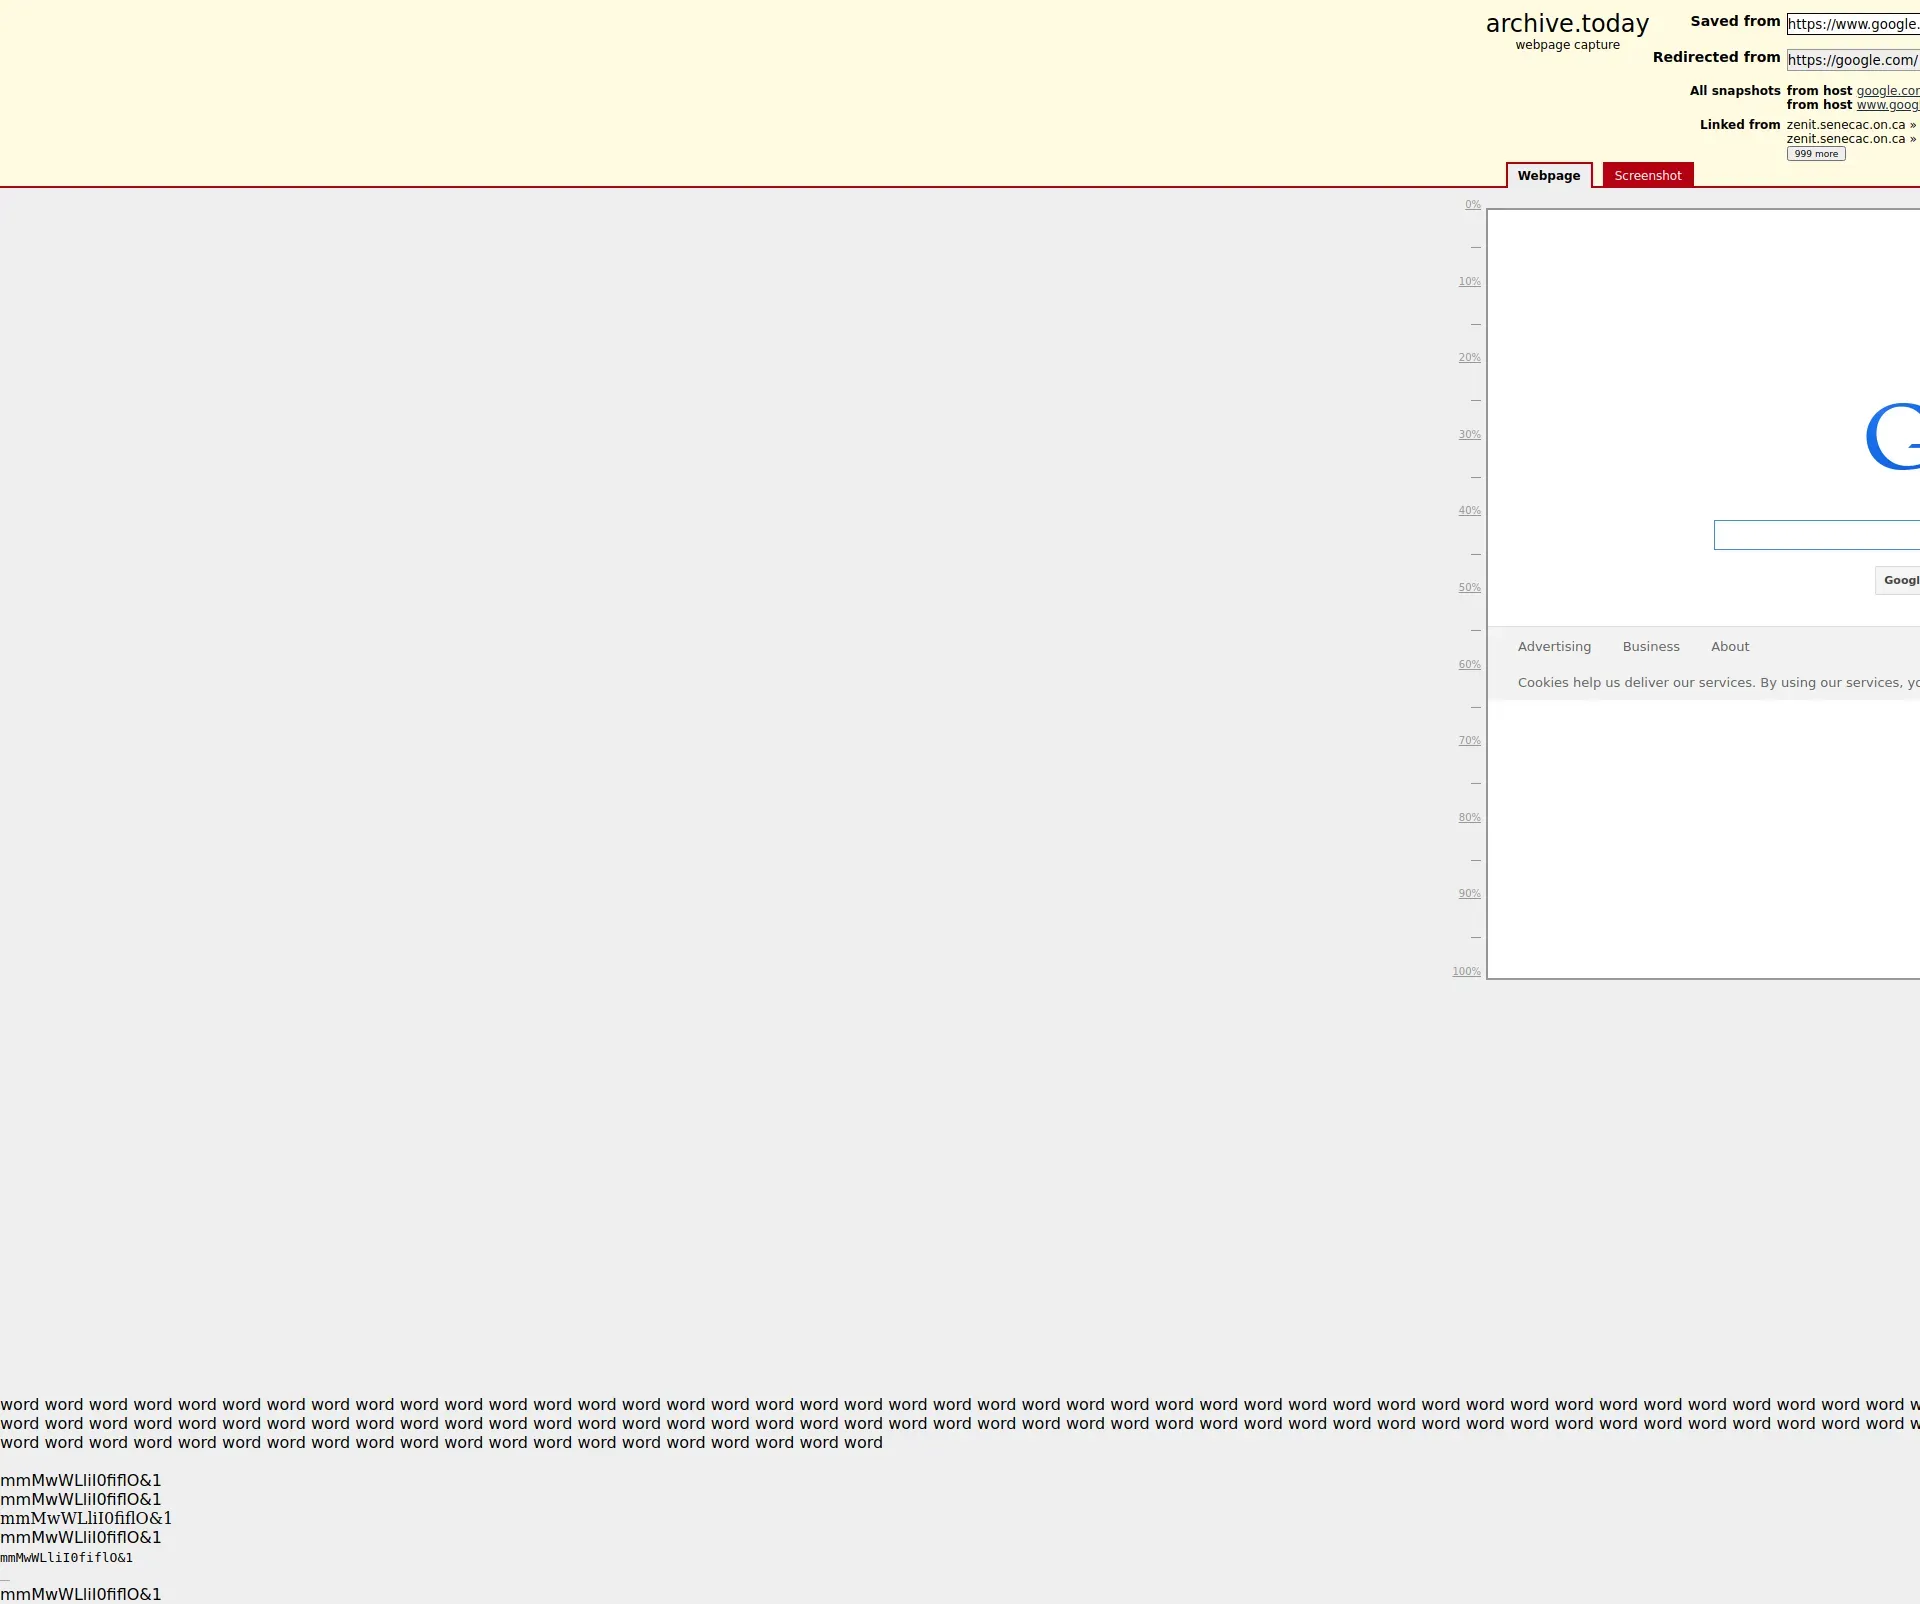Focus the Saved from URL field
Screen dimensions: 1920x1604
point(1852,24)
